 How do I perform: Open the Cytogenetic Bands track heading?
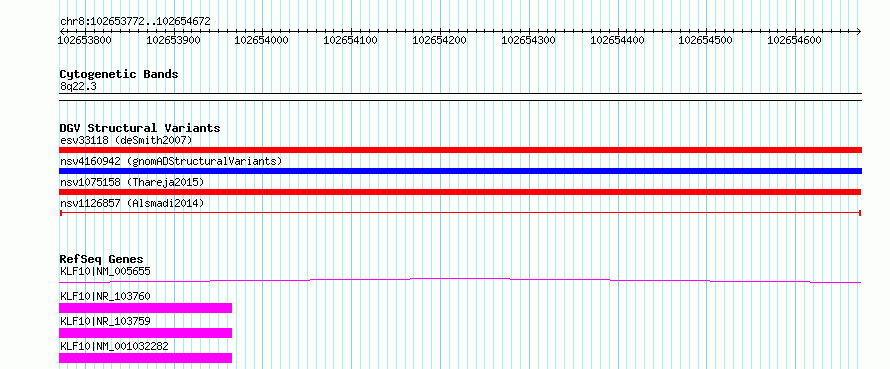pyautogui.click(x=119, y=74)
